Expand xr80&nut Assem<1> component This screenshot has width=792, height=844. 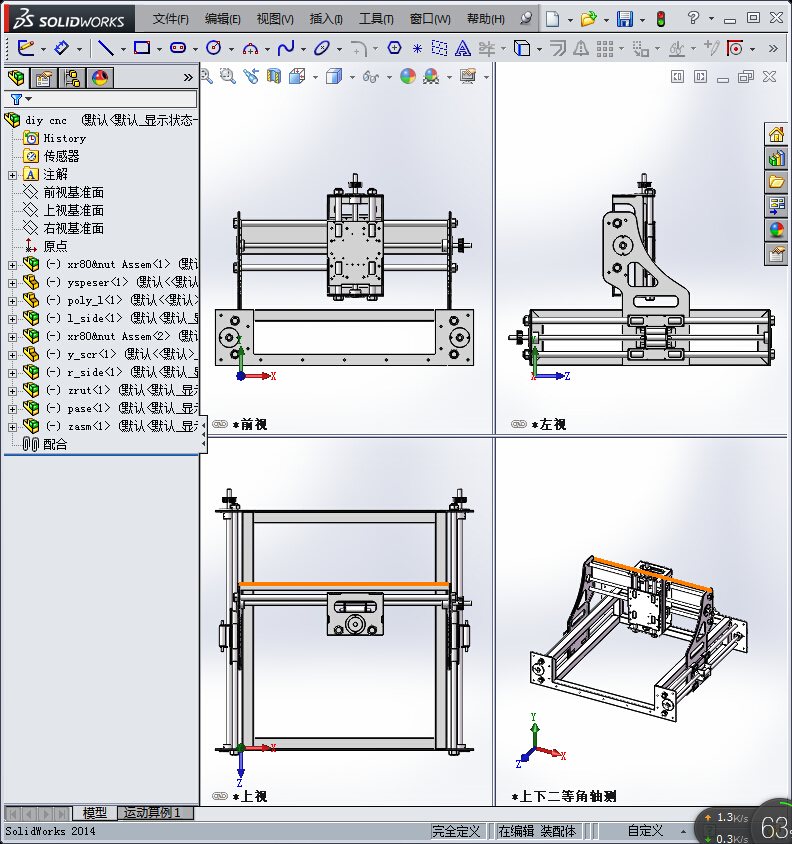(x=12, y=265)
